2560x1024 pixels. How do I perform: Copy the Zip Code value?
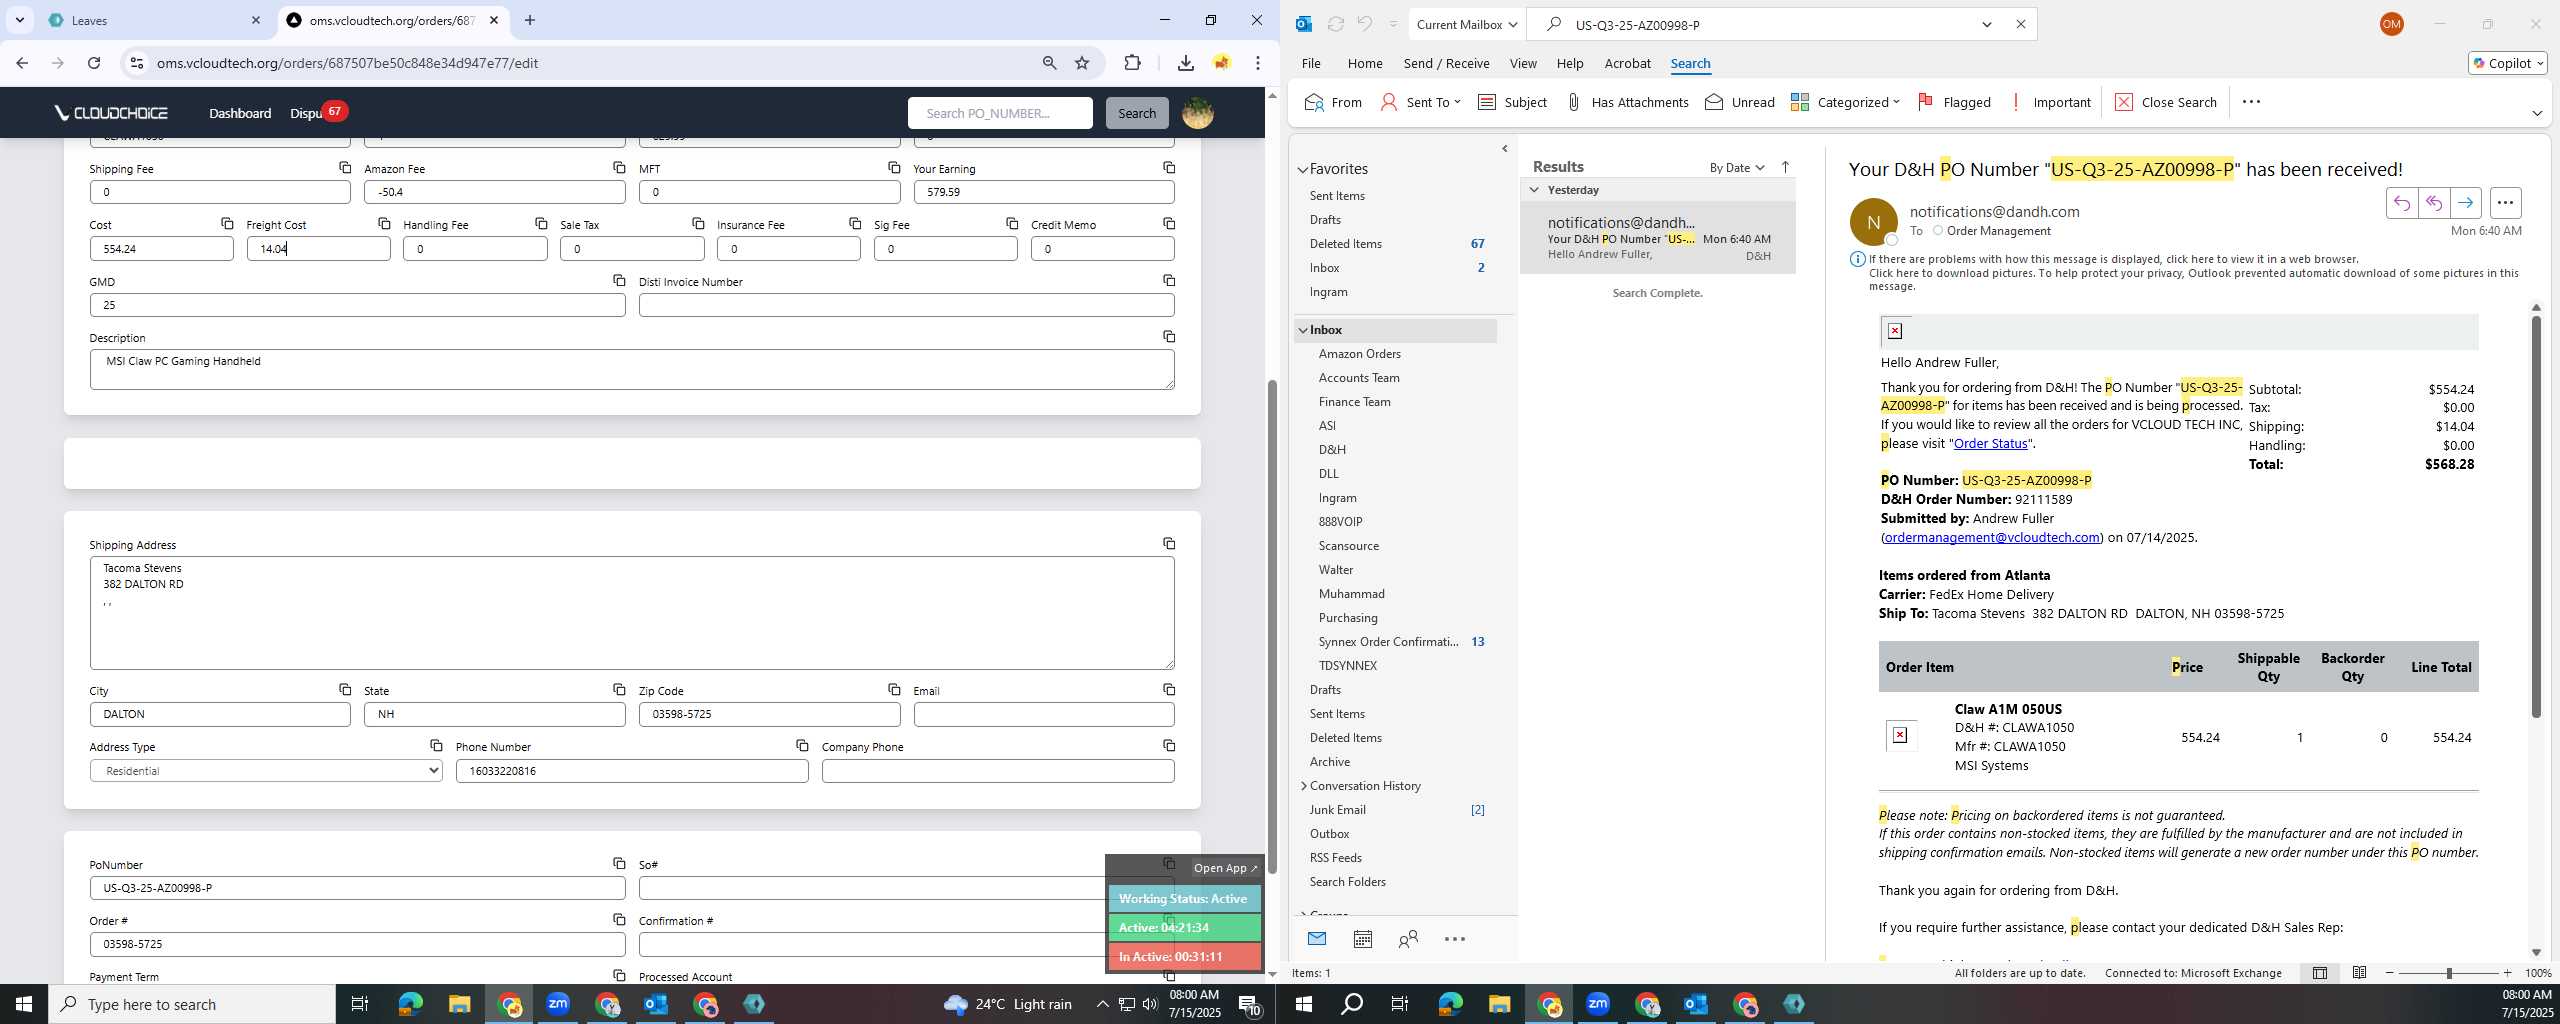tap(894, 689)
